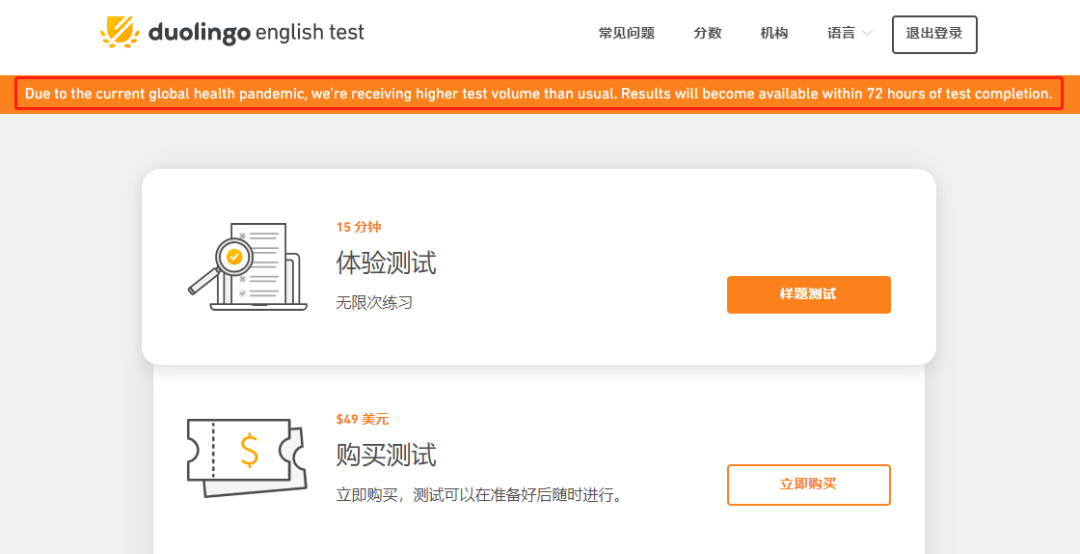This screenshot has height=554, width=1080.
Task: Open the 语言 language menu
Action: 841,33
